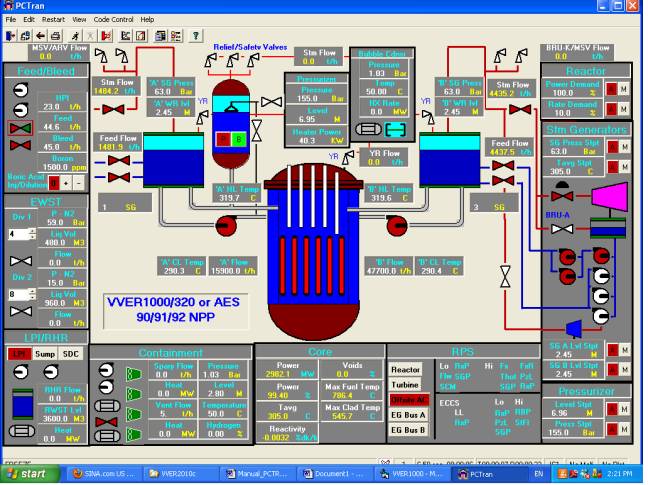Click the printer toolbar icon
The image size is (648, 485).
point(55,36)
